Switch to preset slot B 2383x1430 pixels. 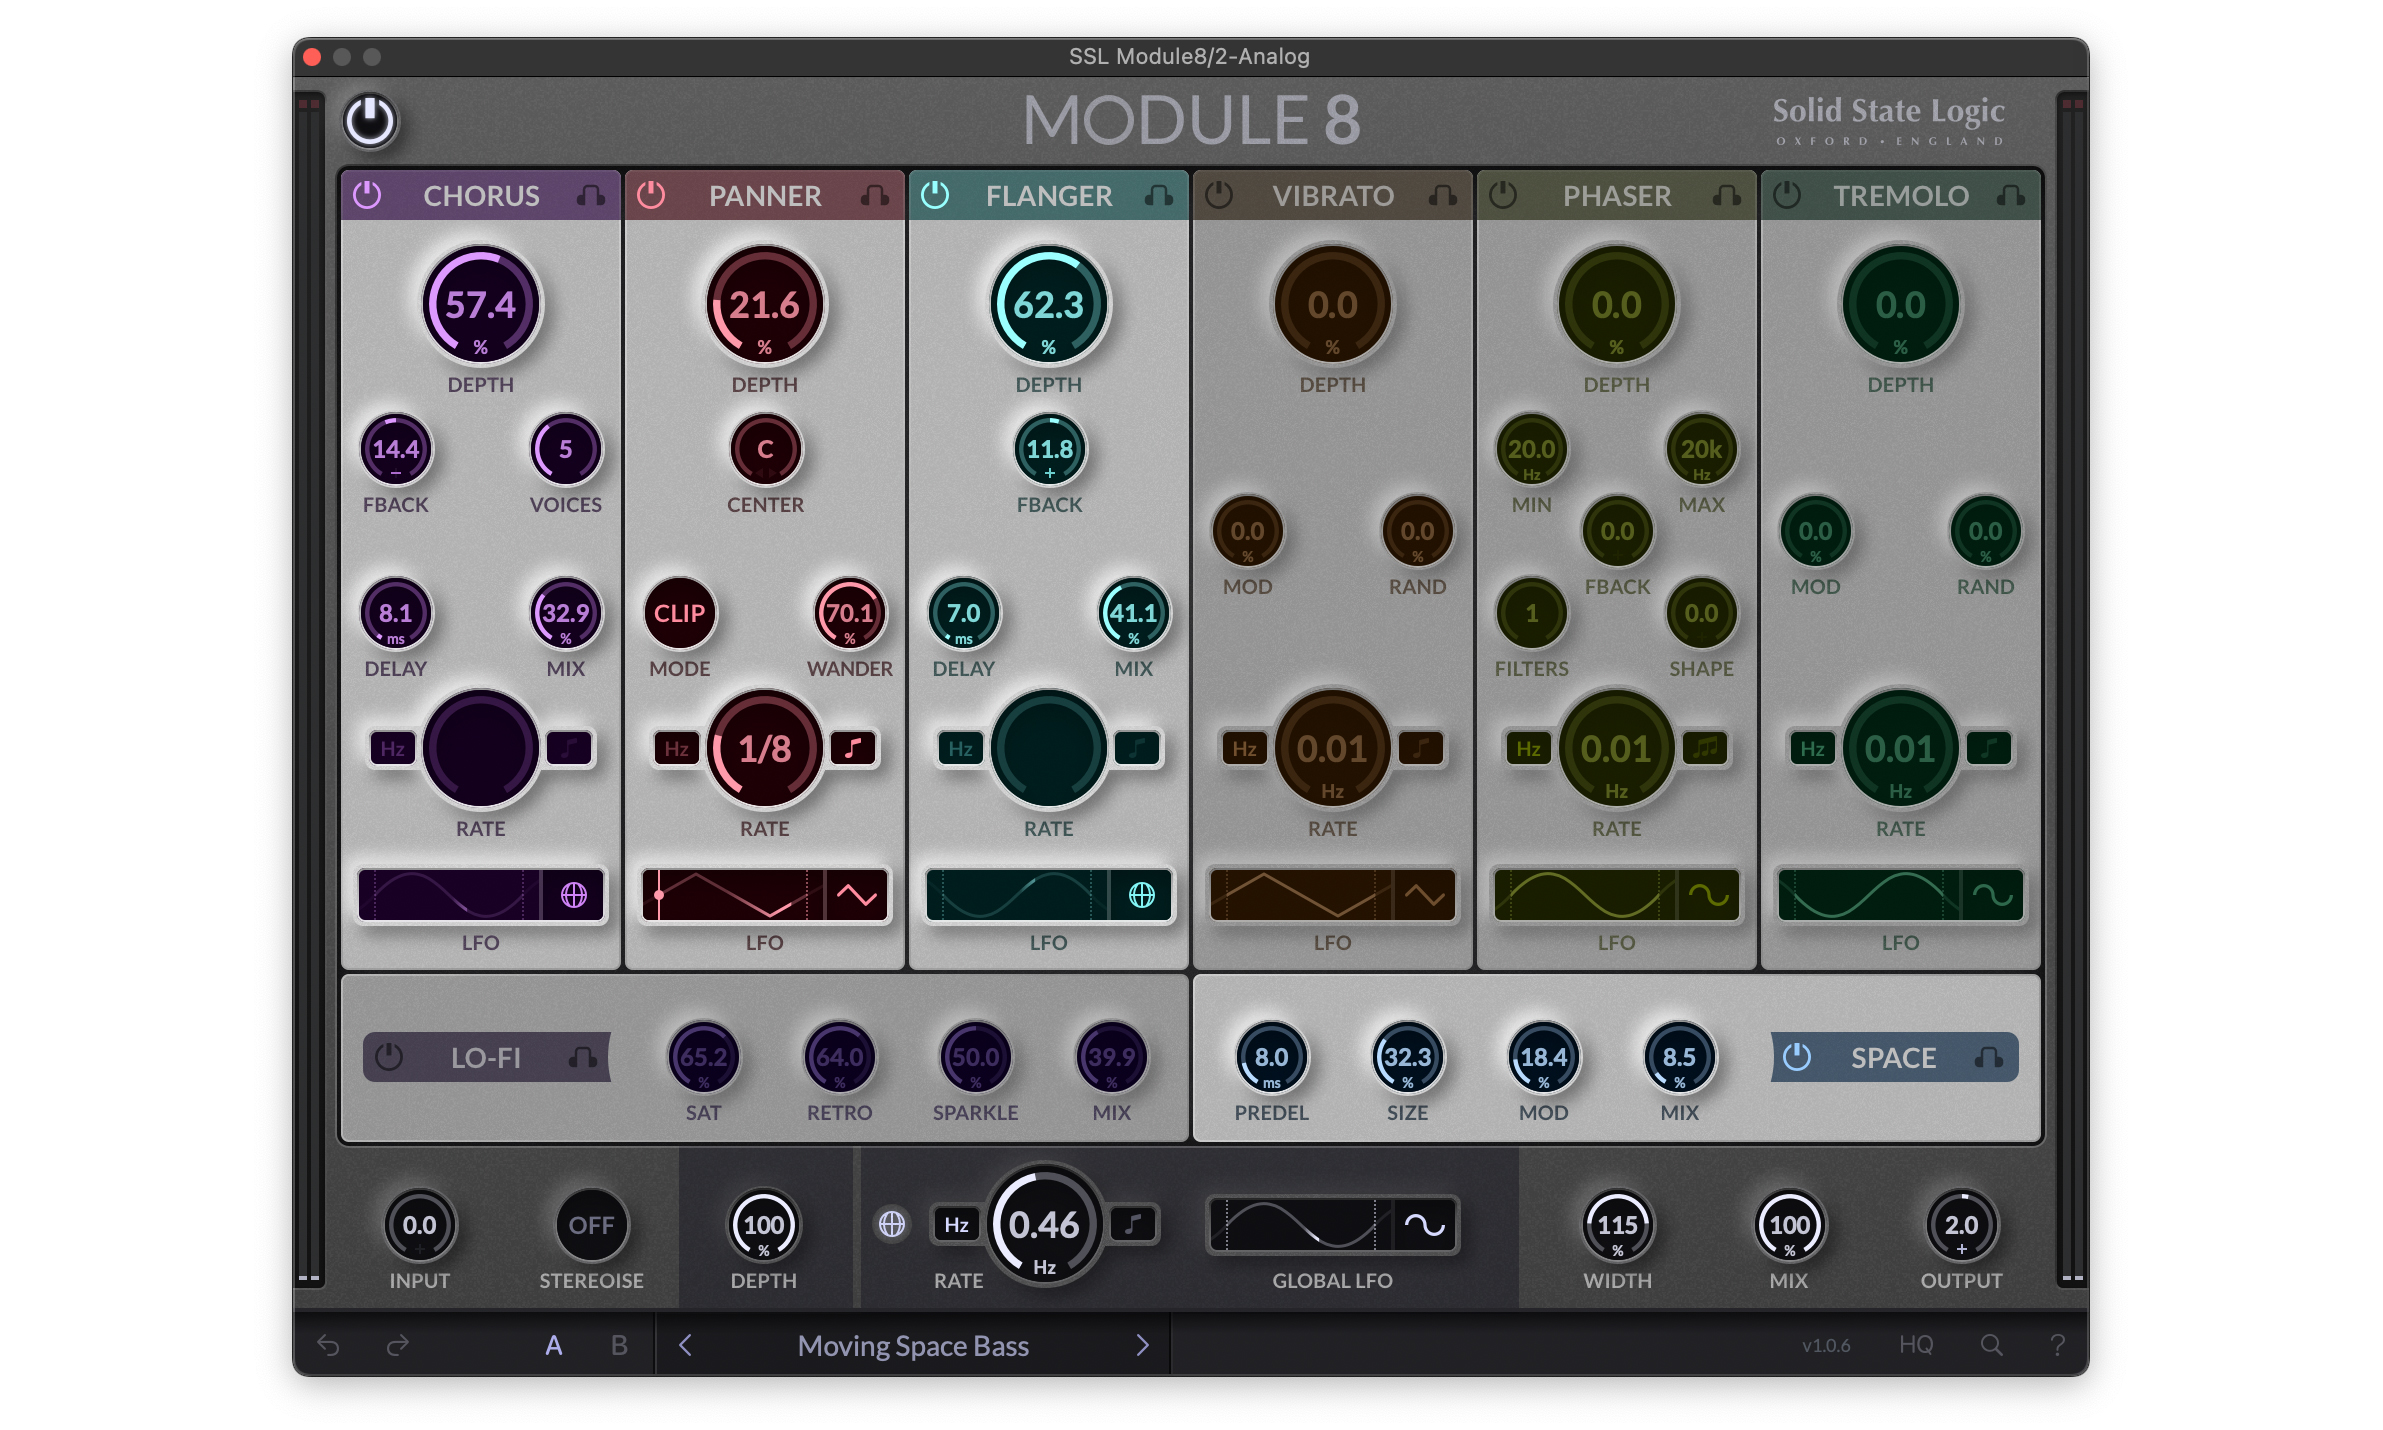point(619,1345)
